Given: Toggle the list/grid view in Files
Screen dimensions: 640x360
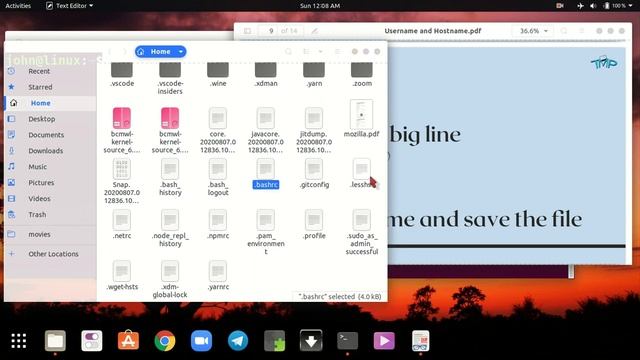Looking at the screenshot, I should coord(306,51).
